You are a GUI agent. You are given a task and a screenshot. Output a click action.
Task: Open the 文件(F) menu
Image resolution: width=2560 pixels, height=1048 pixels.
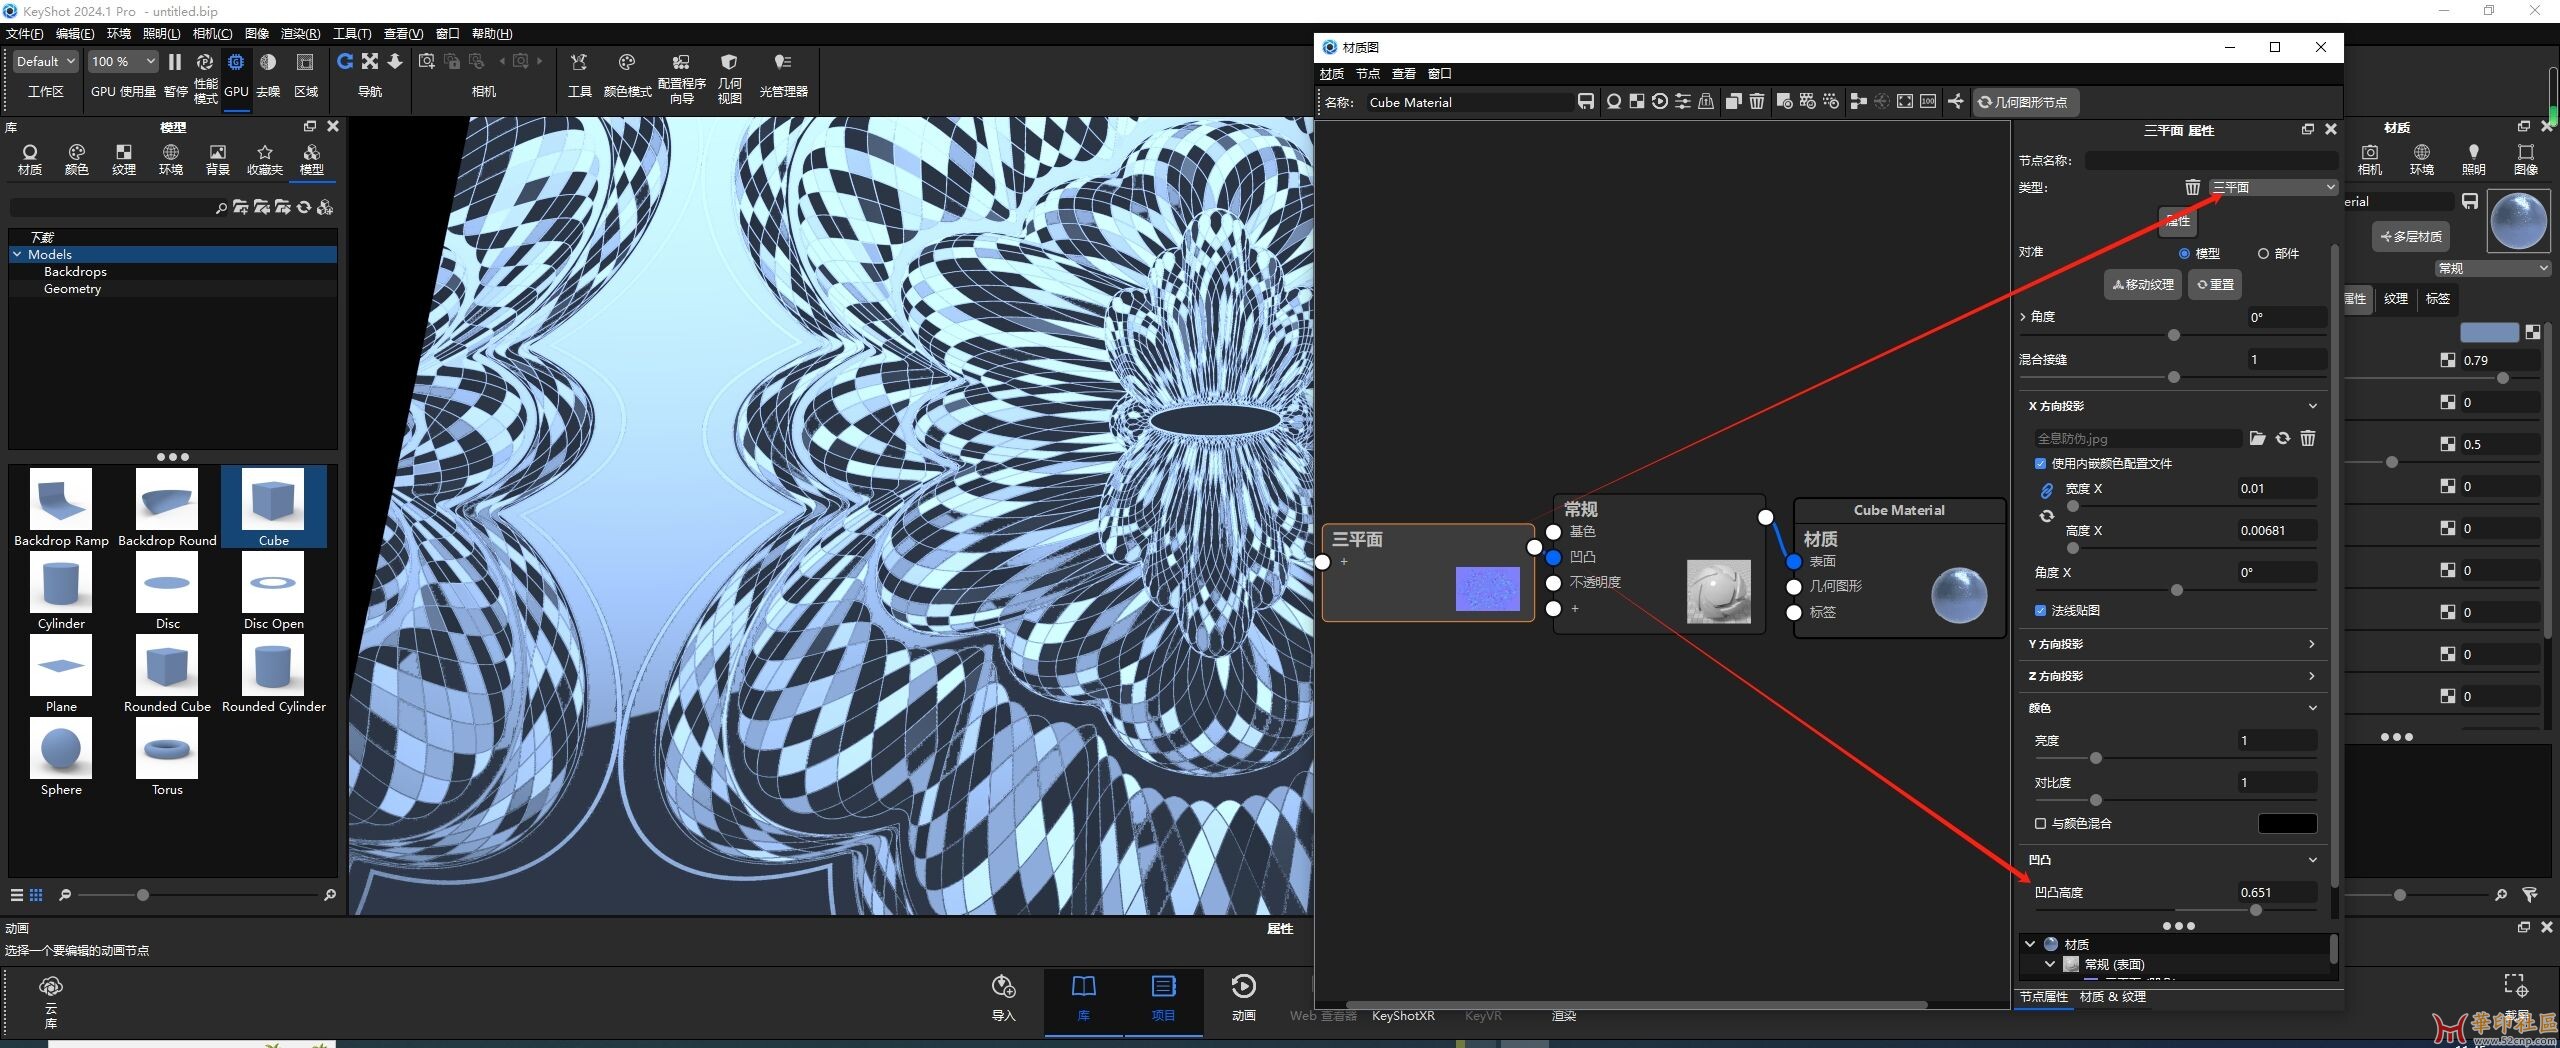tap(25, 34)
